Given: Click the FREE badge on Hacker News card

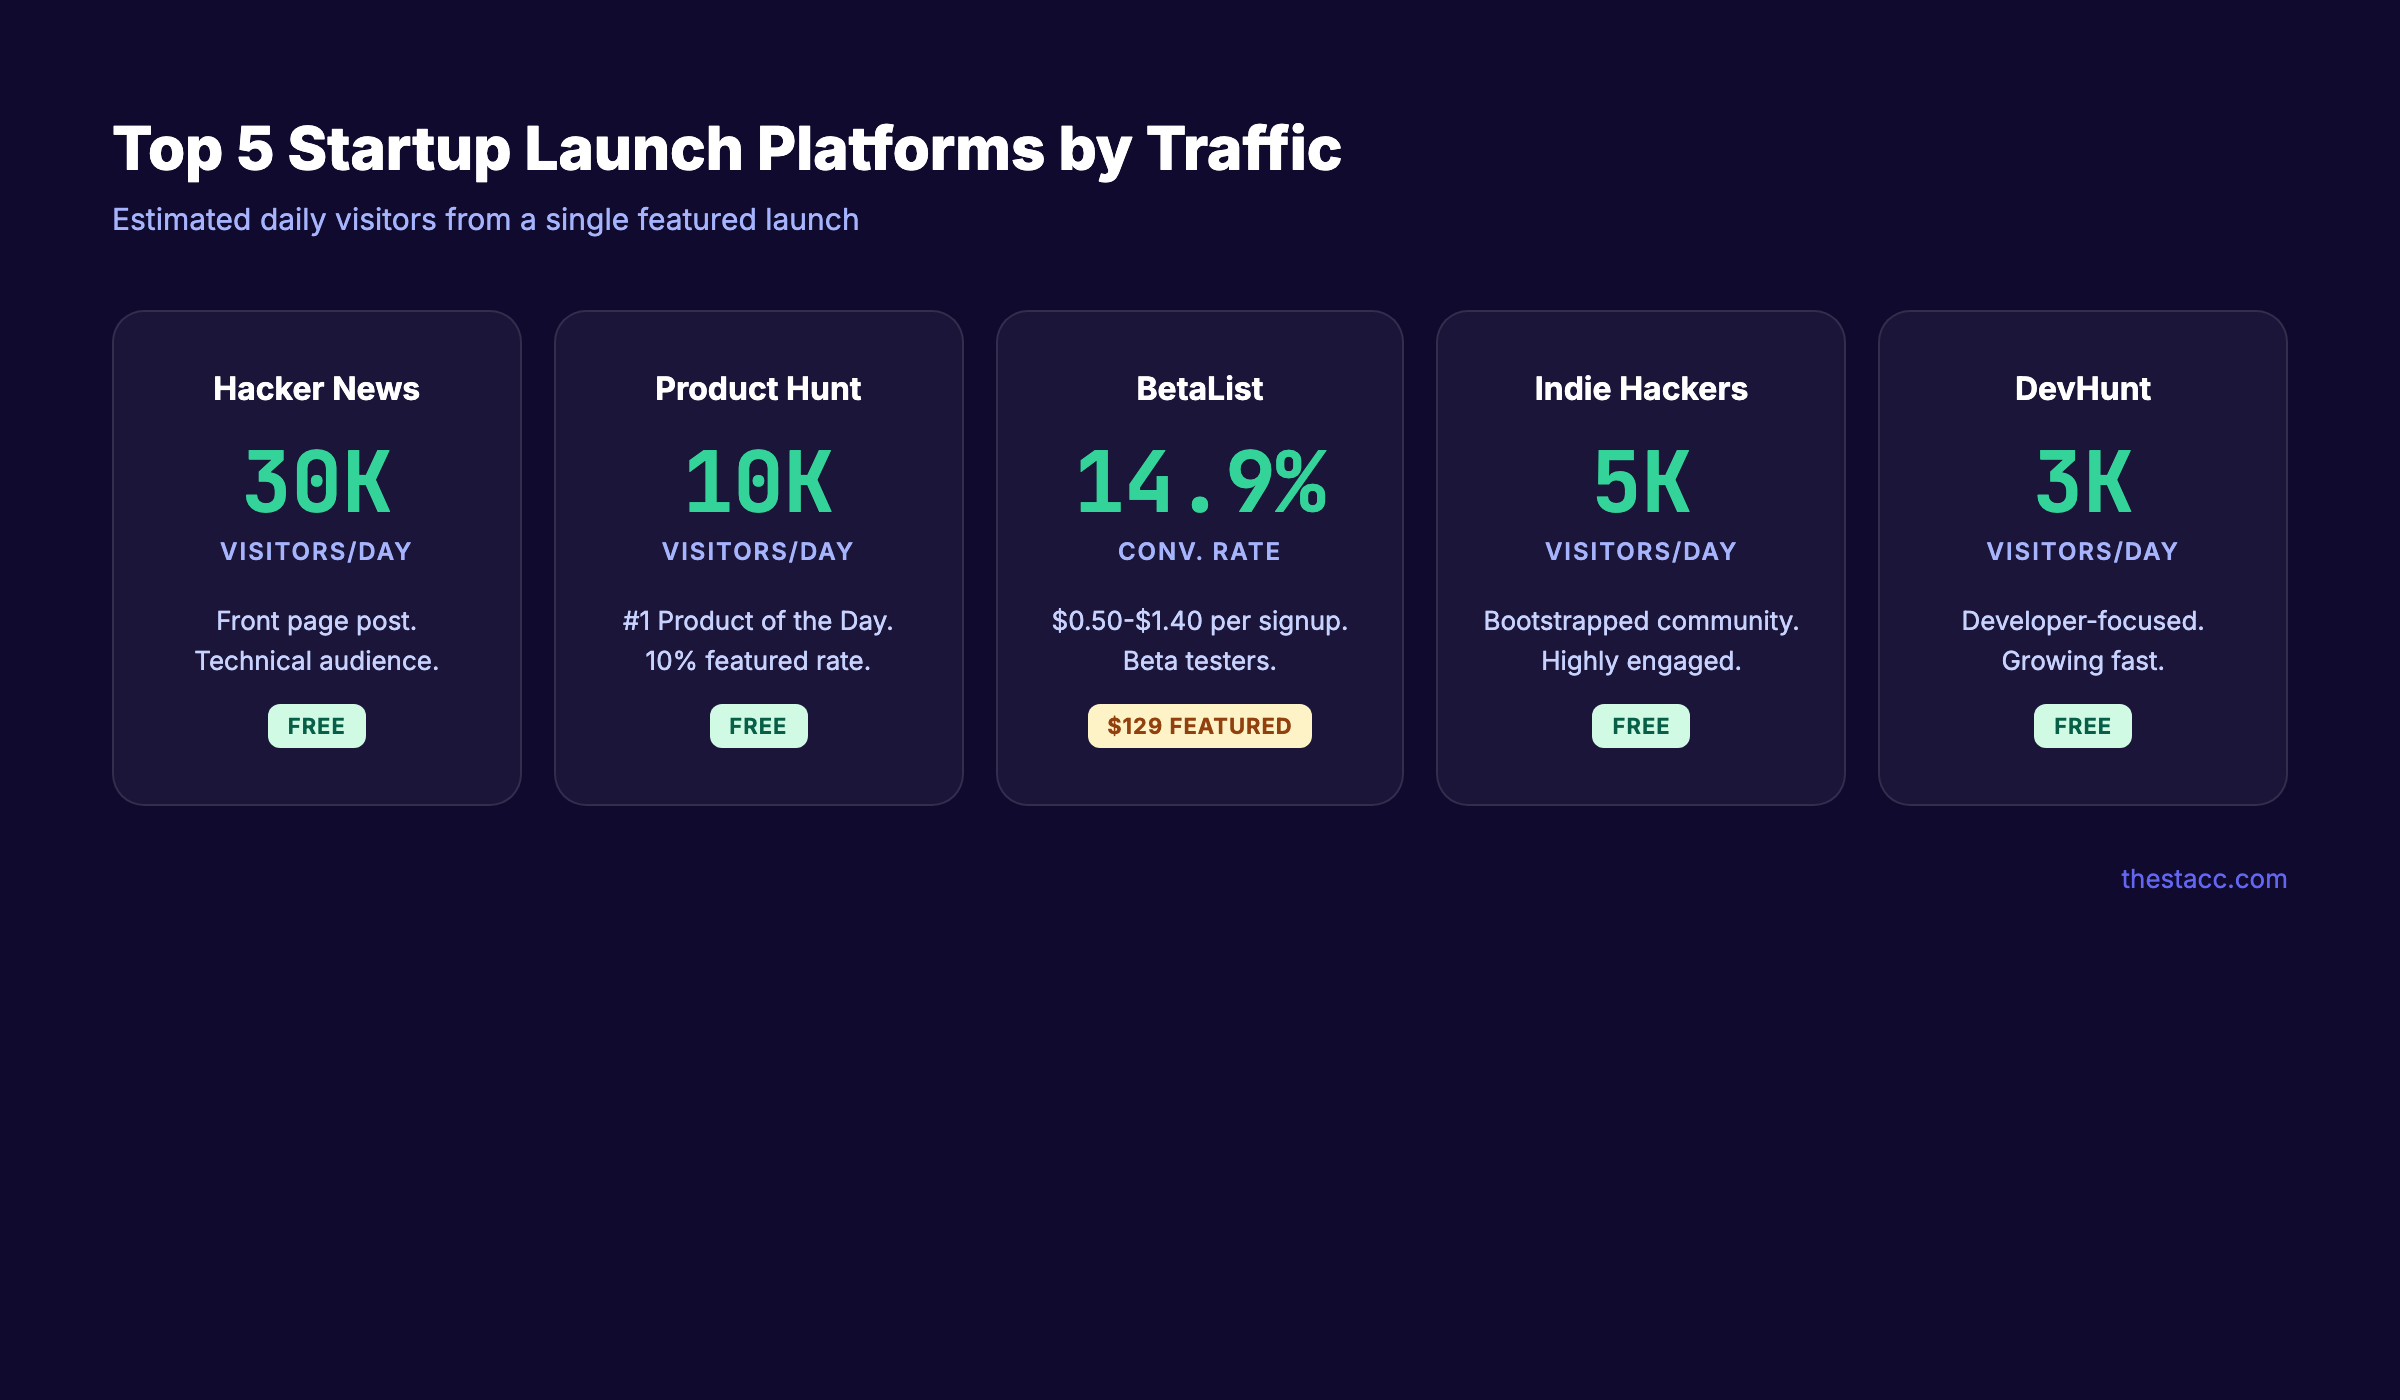Looking at the screenshot, I should (316, 725).
